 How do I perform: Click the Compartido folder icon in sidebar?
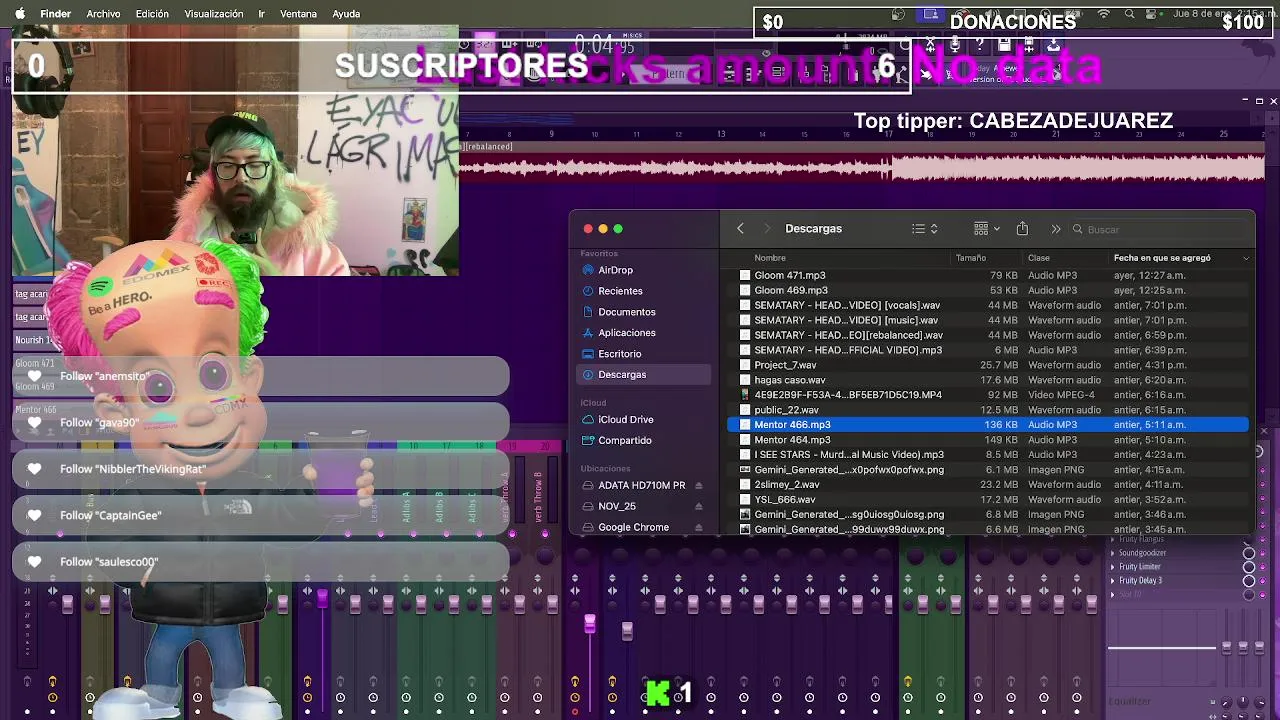[x=588, y=441]
